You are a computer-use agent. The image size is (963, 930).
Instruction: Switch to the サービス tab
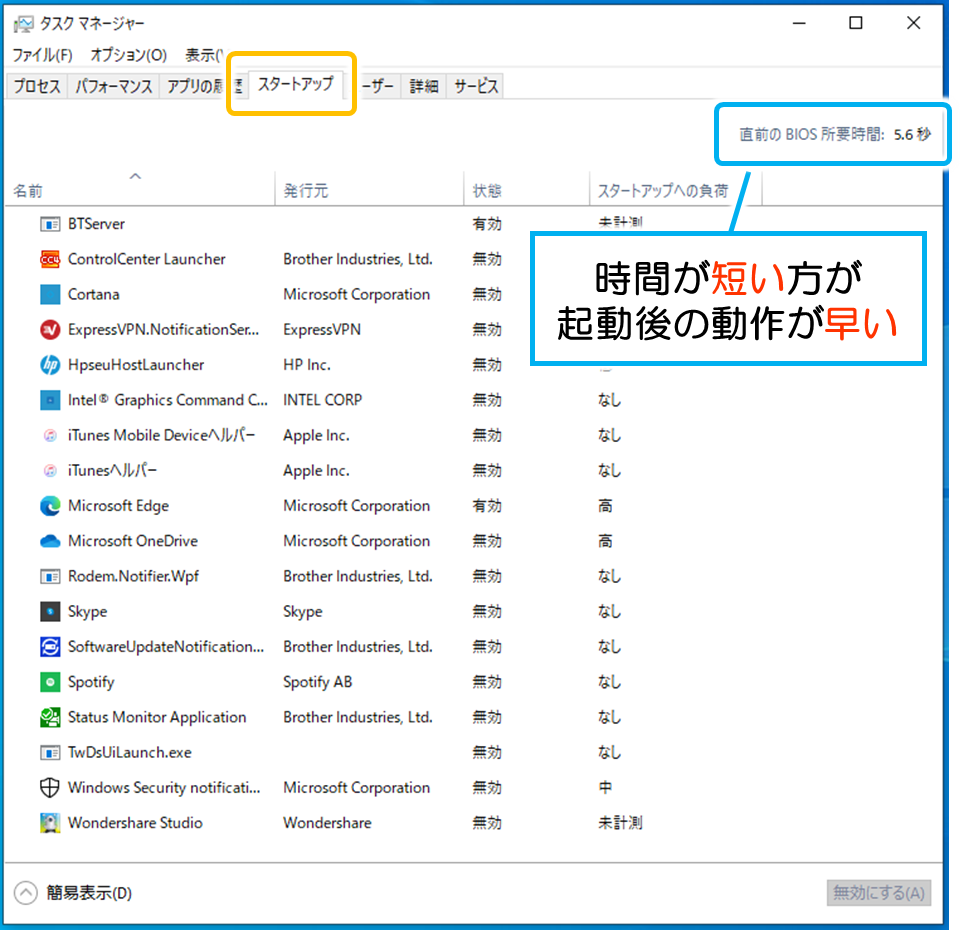coord(476,86)
